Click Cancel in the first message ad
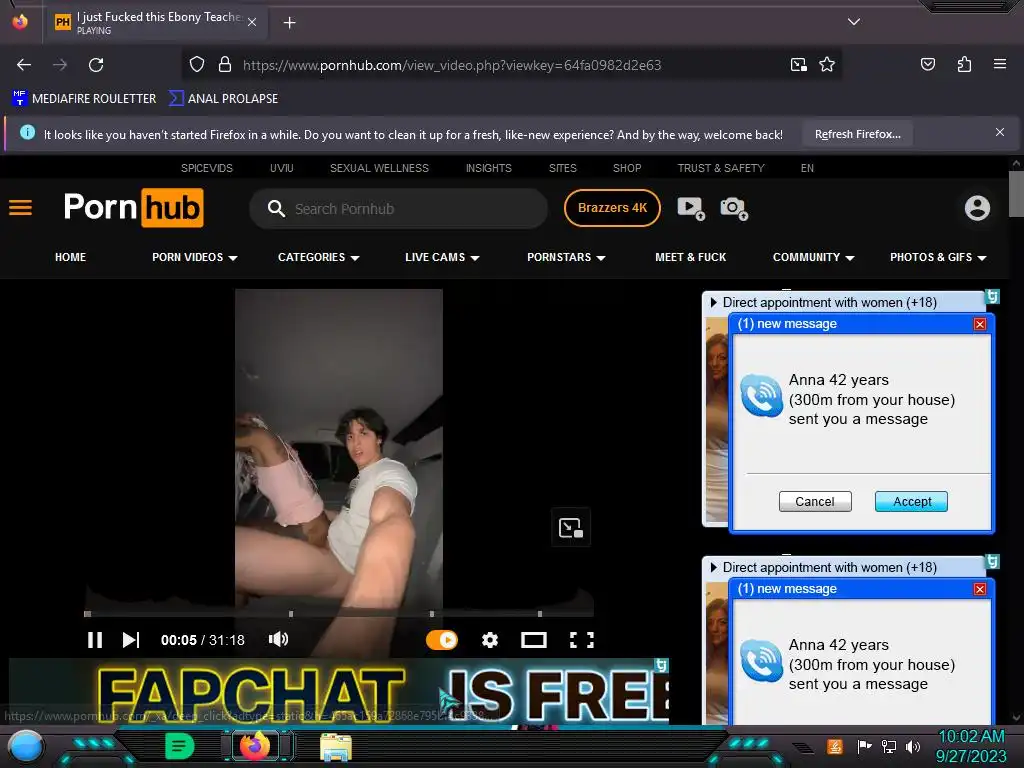The width and height of the screenshot is (1024, 768). click(x=815, y=502)
